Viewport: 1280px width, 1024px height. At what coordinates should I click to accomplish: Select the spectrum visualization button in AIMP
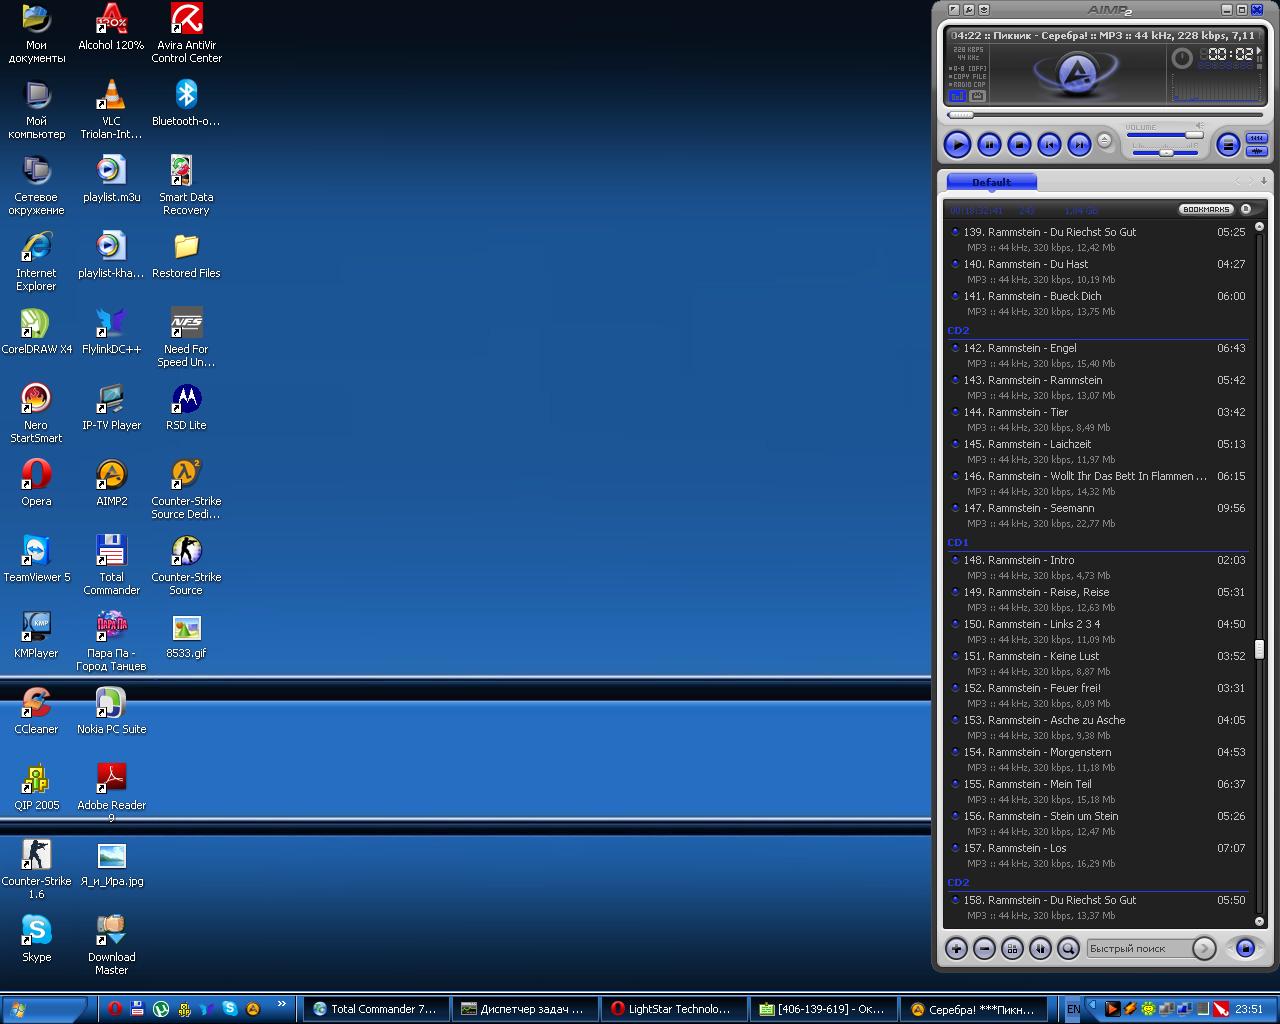pyautogui.click(x=958, y=96)
